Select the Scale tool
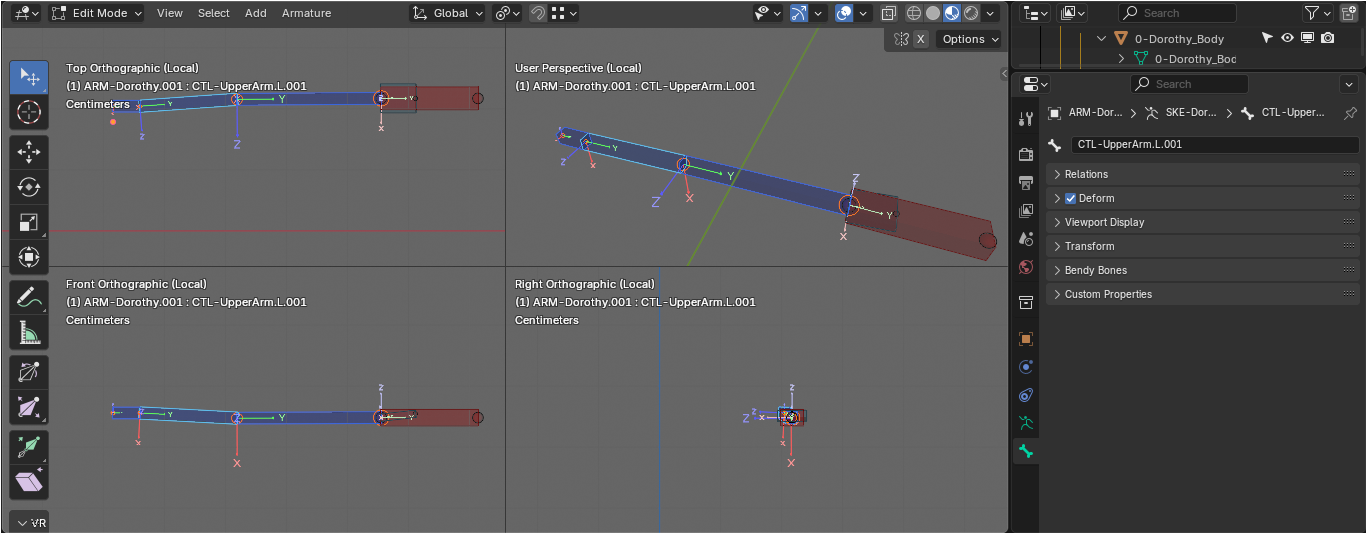The image size is (1367, 534). tap(29, 222)
